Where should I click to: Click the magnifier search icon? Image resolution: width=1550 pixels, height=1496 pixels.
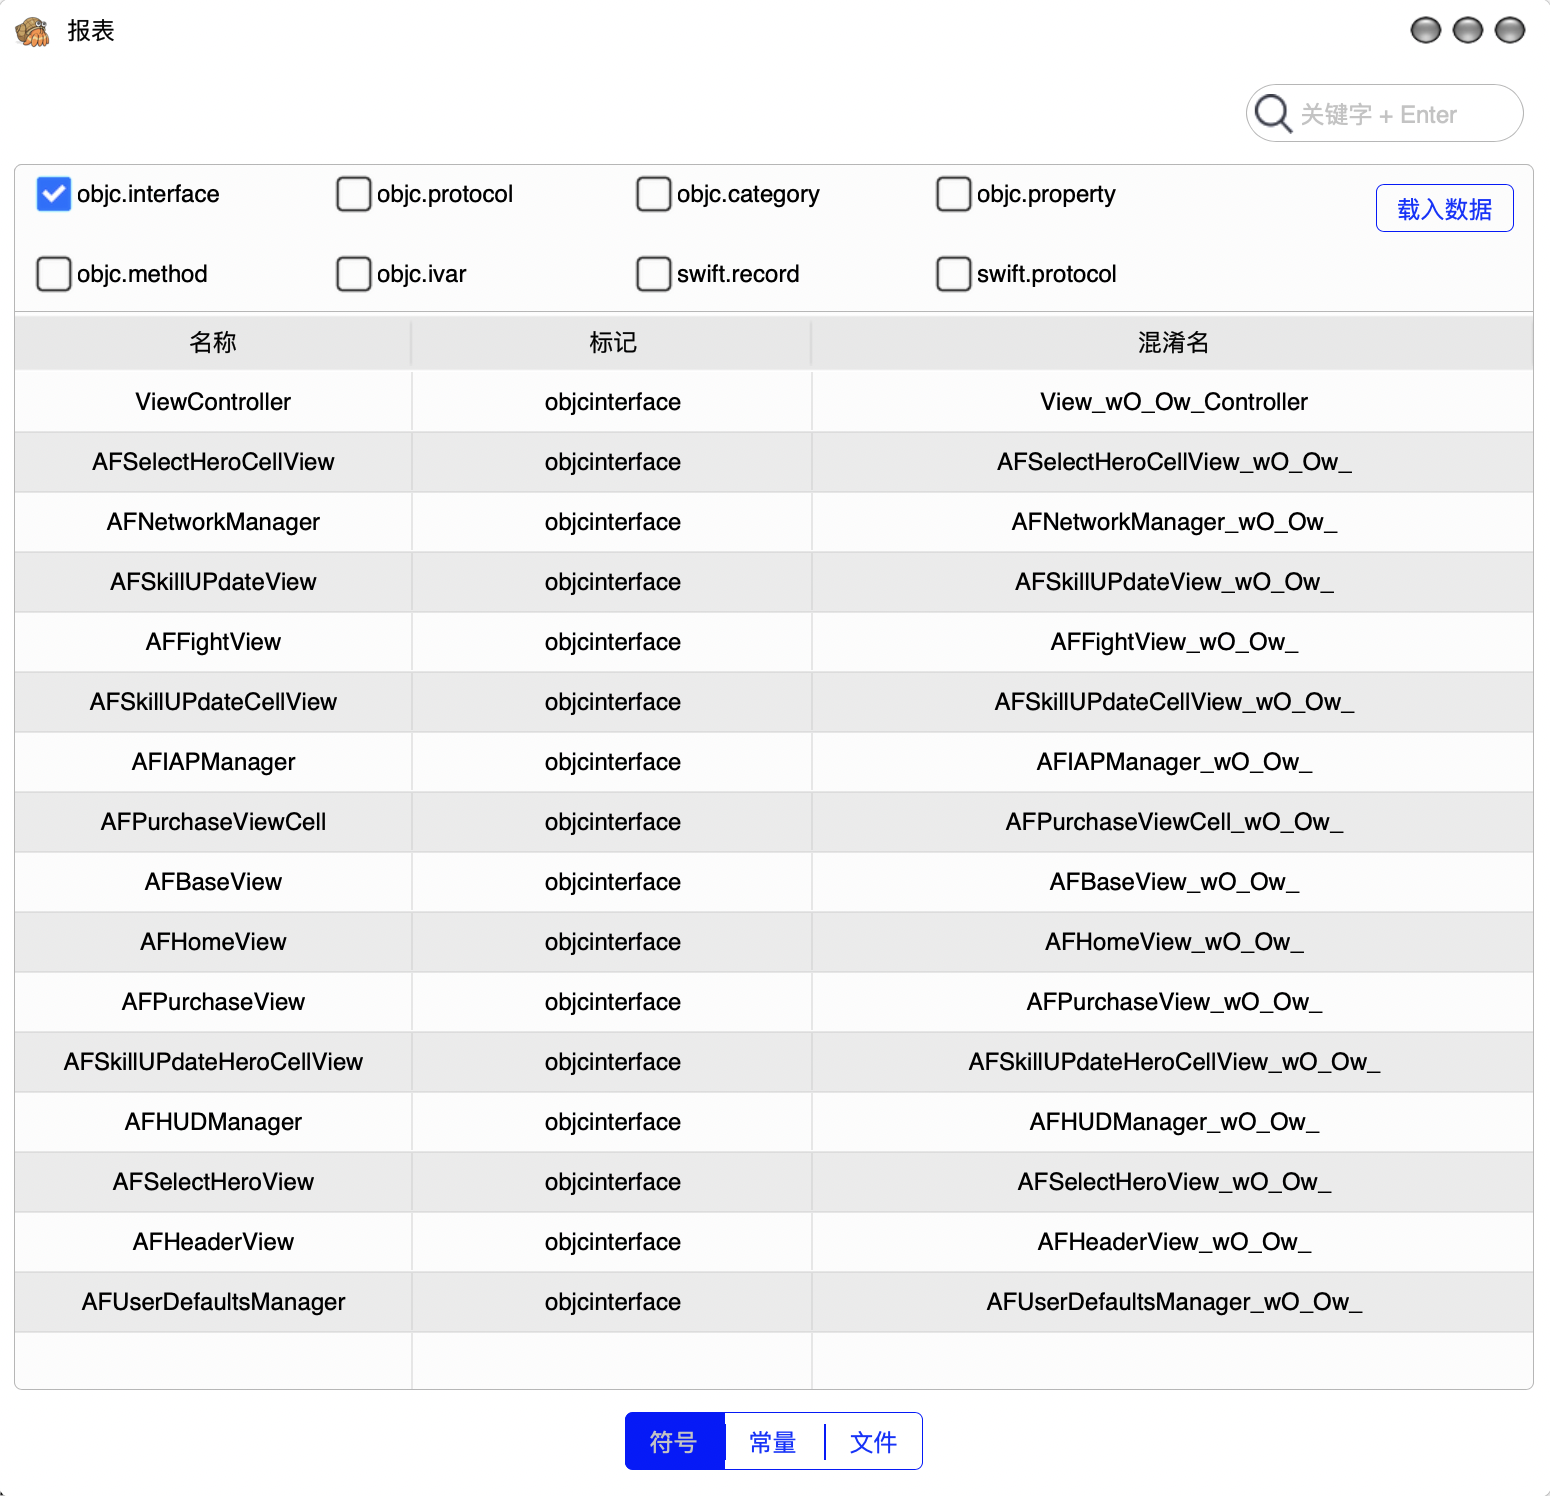click(x=1273, y=113)
